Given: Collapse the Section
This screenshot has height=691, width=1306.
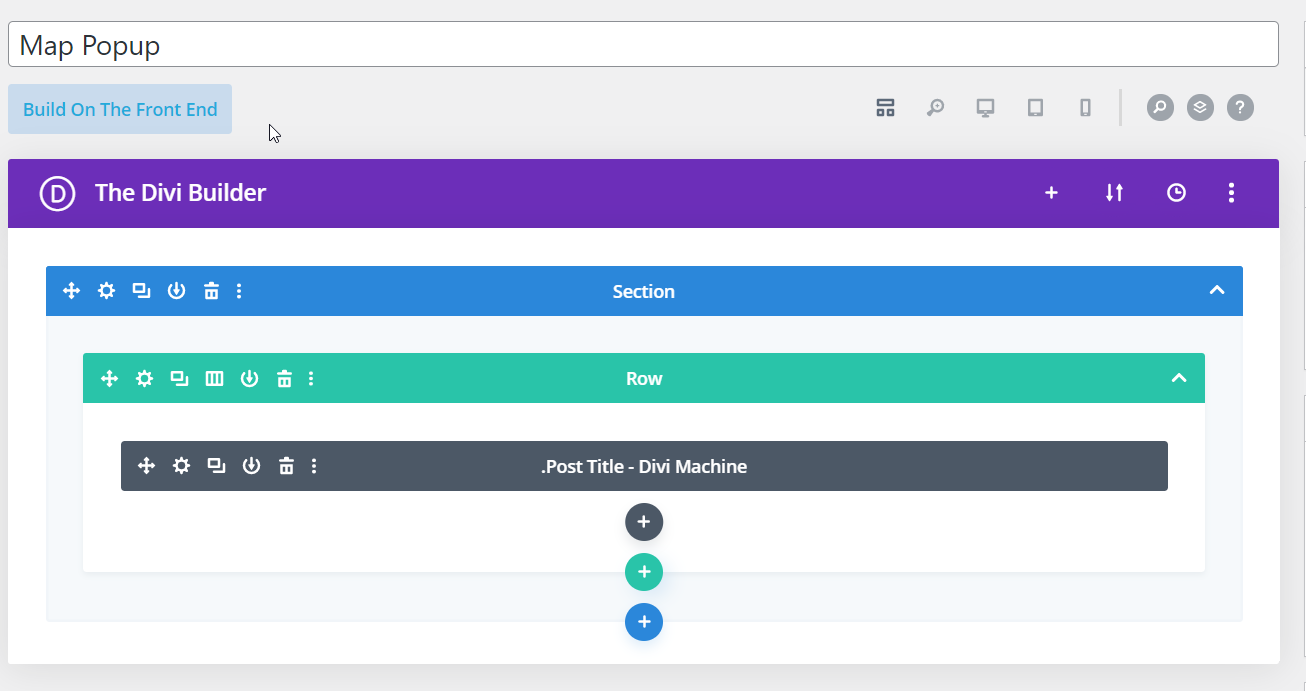Looking at the screenshot, I should (1217, 290).
